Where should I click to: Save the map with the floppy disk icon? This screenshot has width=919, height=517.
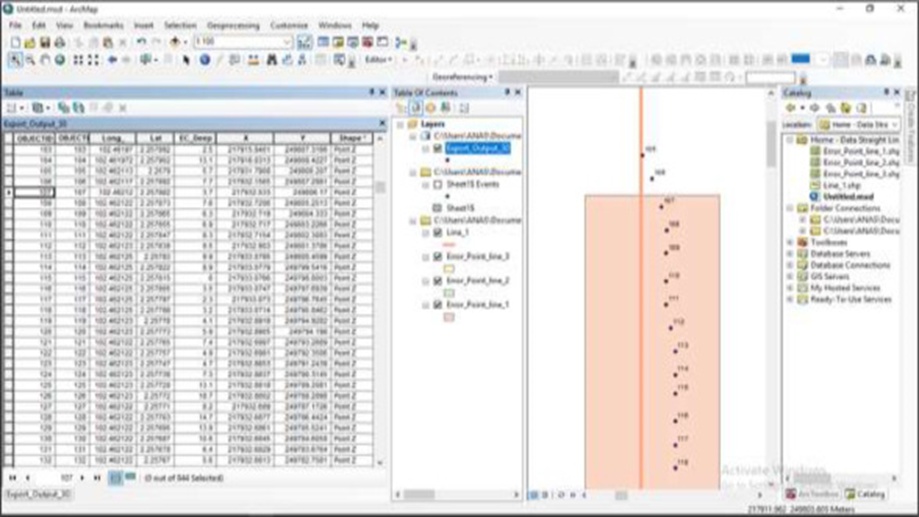45,42
